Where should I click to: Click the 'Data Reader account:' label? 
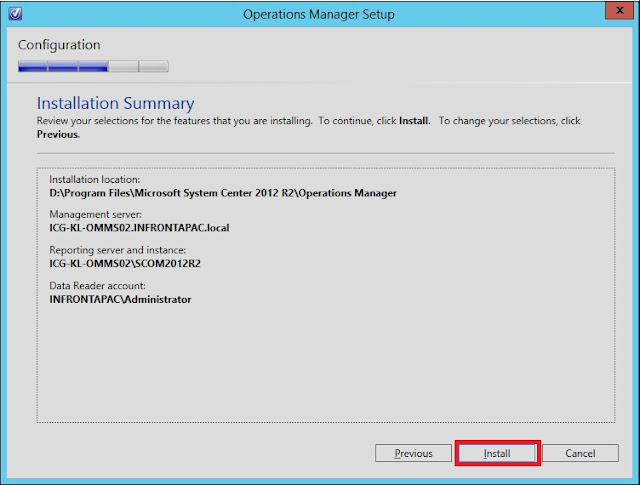(x=98, y=285)
